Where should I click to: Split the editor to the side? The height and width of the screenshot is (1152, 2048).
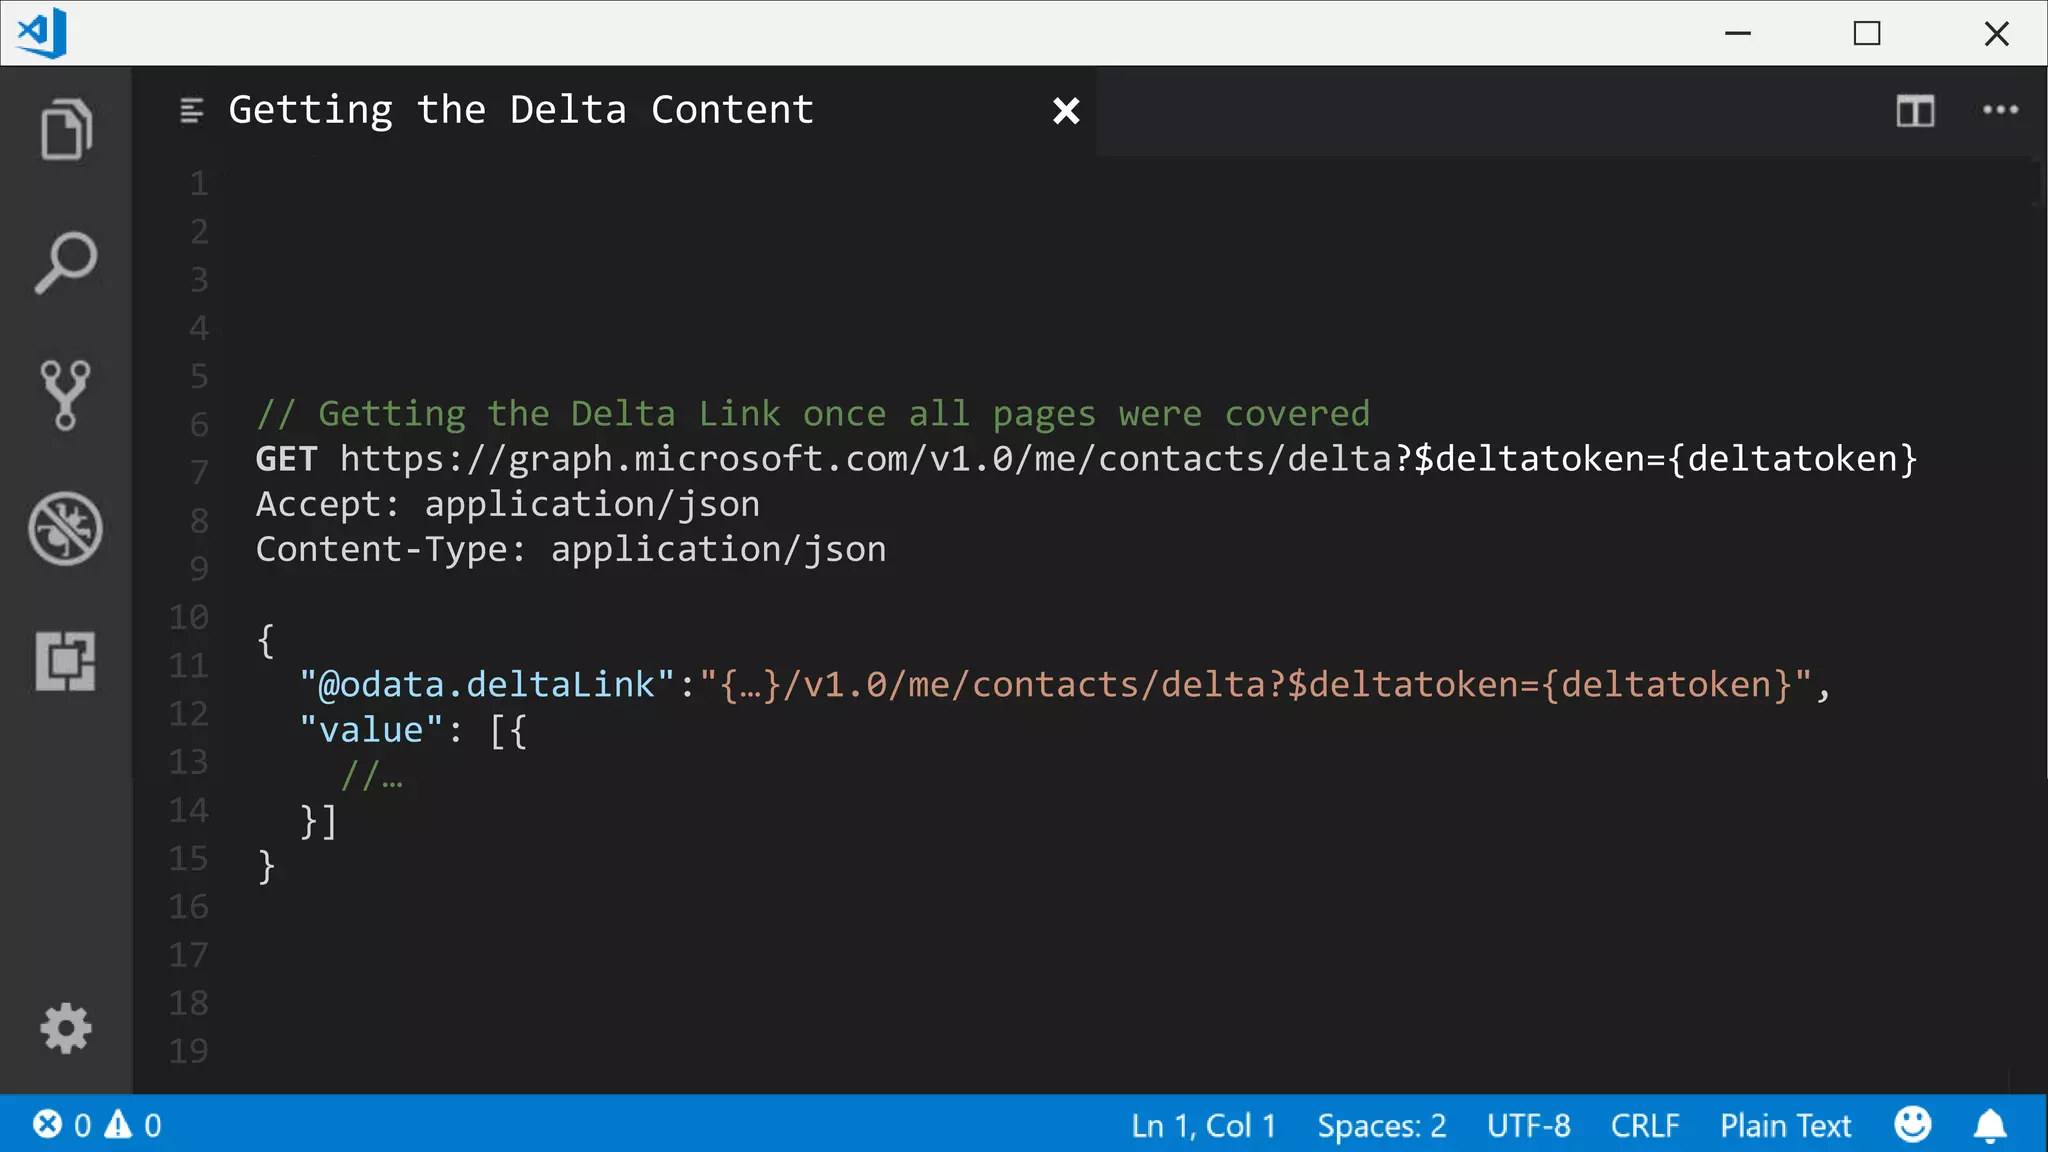point(1915,110)
